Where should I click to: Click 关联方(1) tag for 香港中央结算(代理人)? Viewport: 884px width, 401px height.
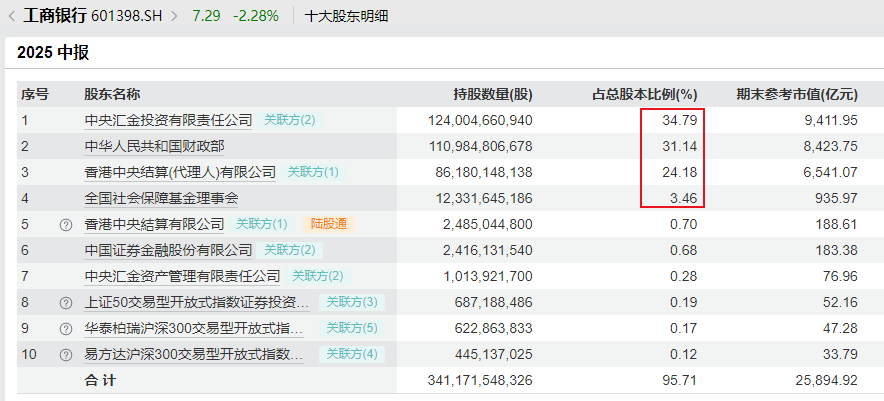[313, 172]
